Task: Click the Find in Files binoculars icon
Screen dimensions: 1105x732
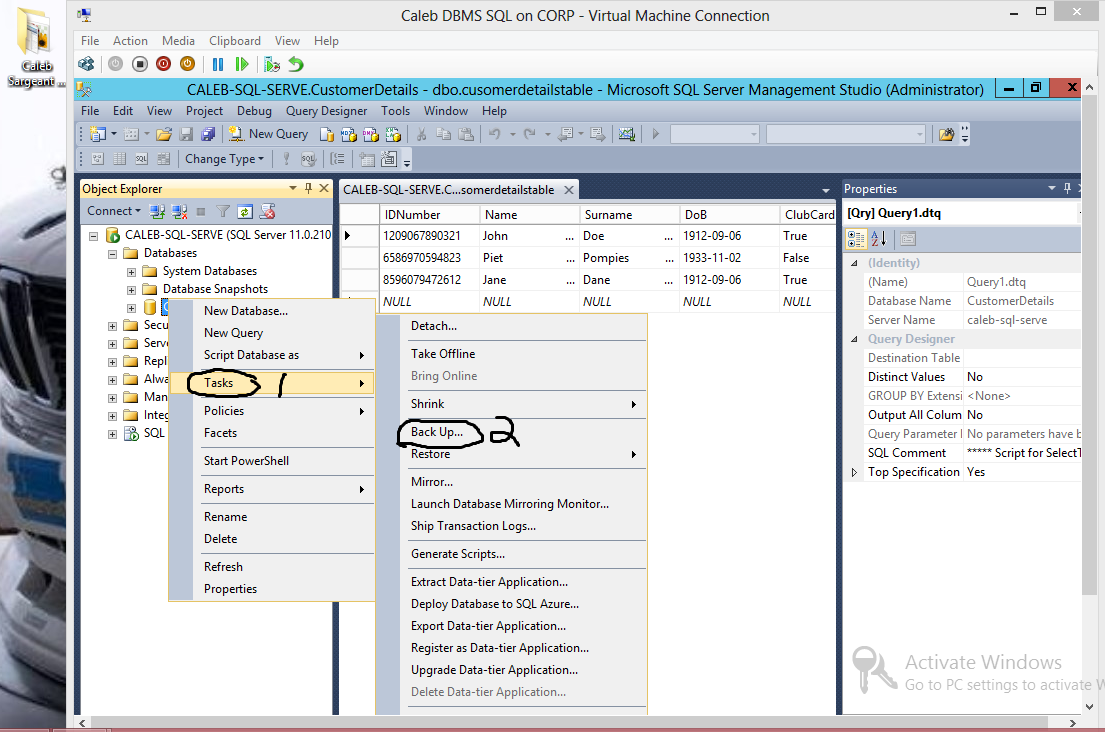Action: pyautogui.click(x=946, y=134)
